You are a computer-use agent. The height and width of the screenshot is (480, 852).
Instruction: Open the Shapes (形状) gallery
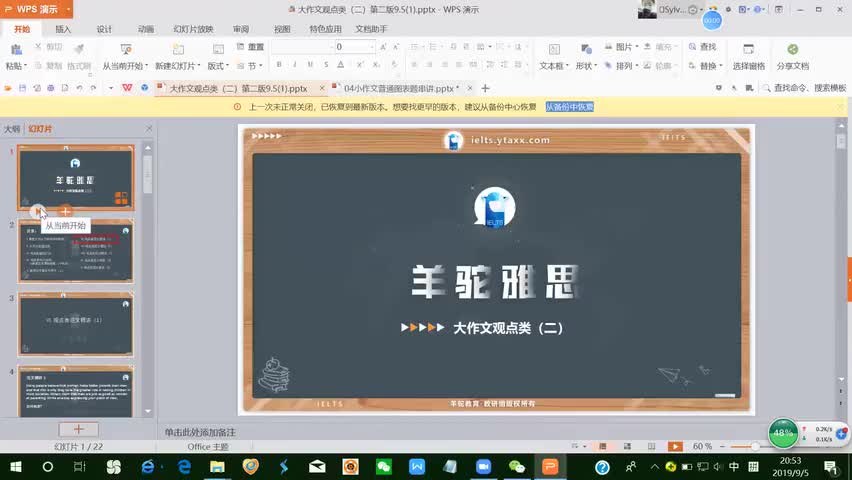point(586,57)
